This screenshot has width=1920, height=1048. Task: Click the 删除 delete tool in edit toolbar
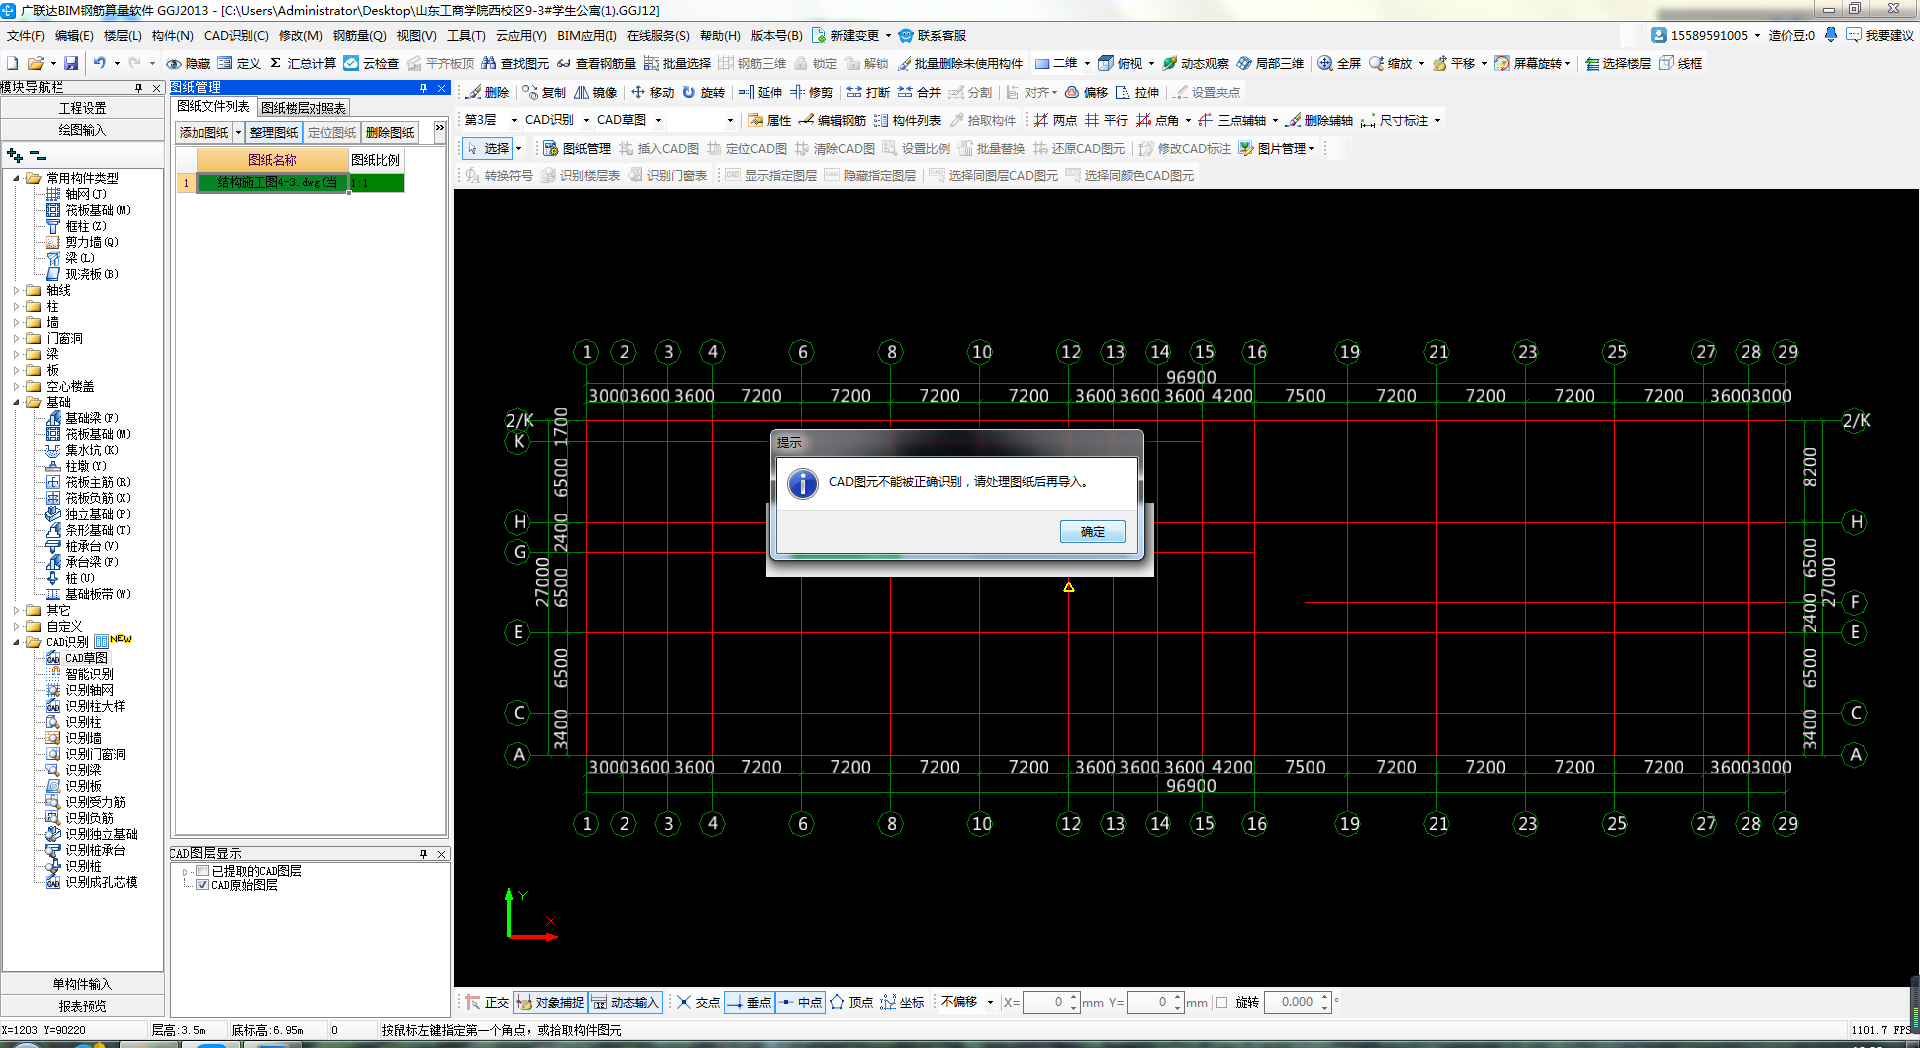[488, 92]
